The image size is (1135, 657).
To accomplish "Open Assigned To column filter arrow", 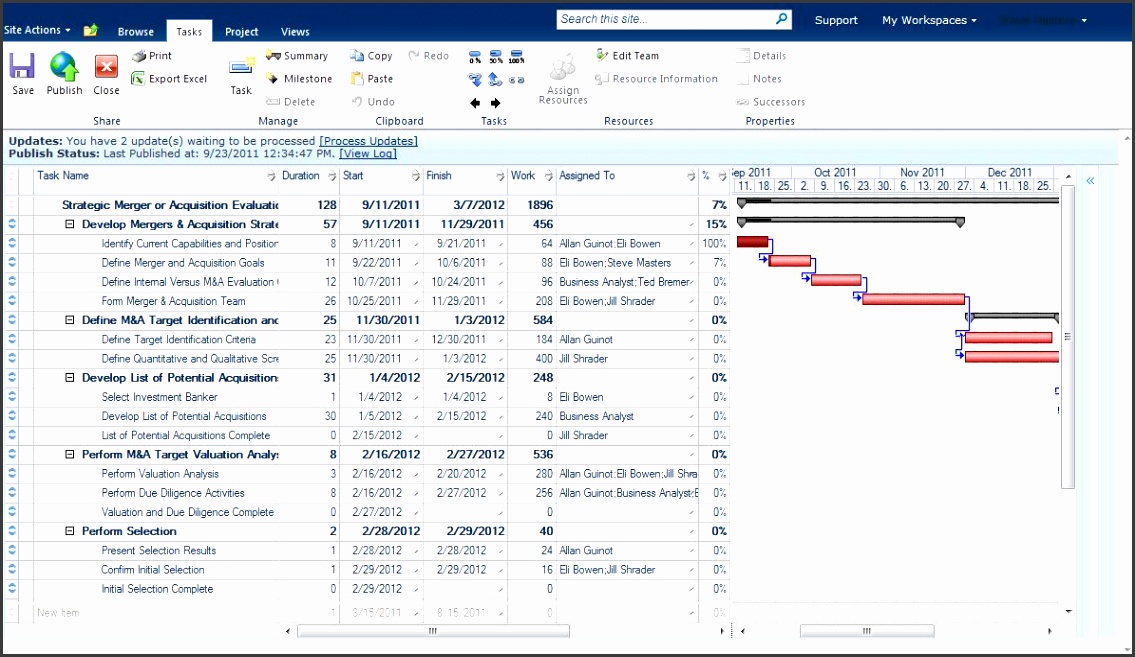I will coord(691,176).
